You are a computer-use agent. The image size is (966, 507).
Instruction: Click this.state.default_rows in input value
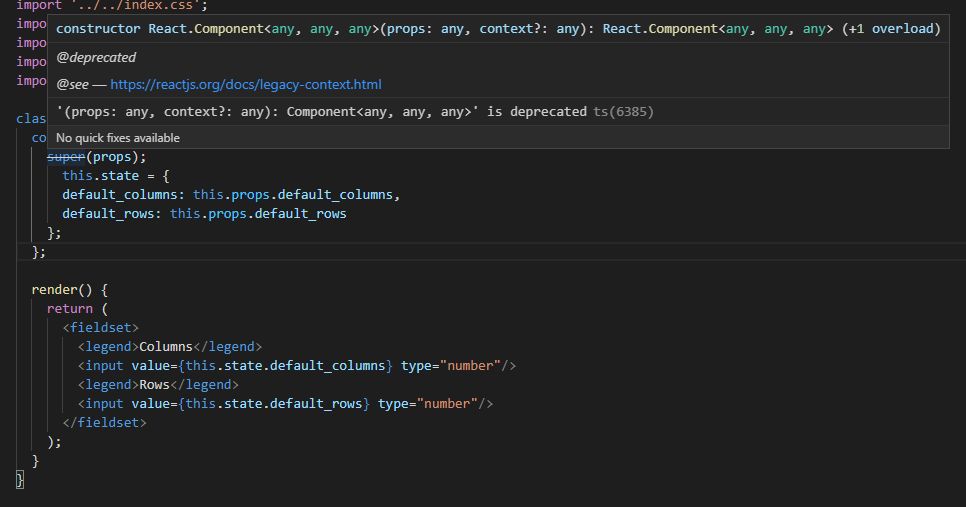point(274,404)
